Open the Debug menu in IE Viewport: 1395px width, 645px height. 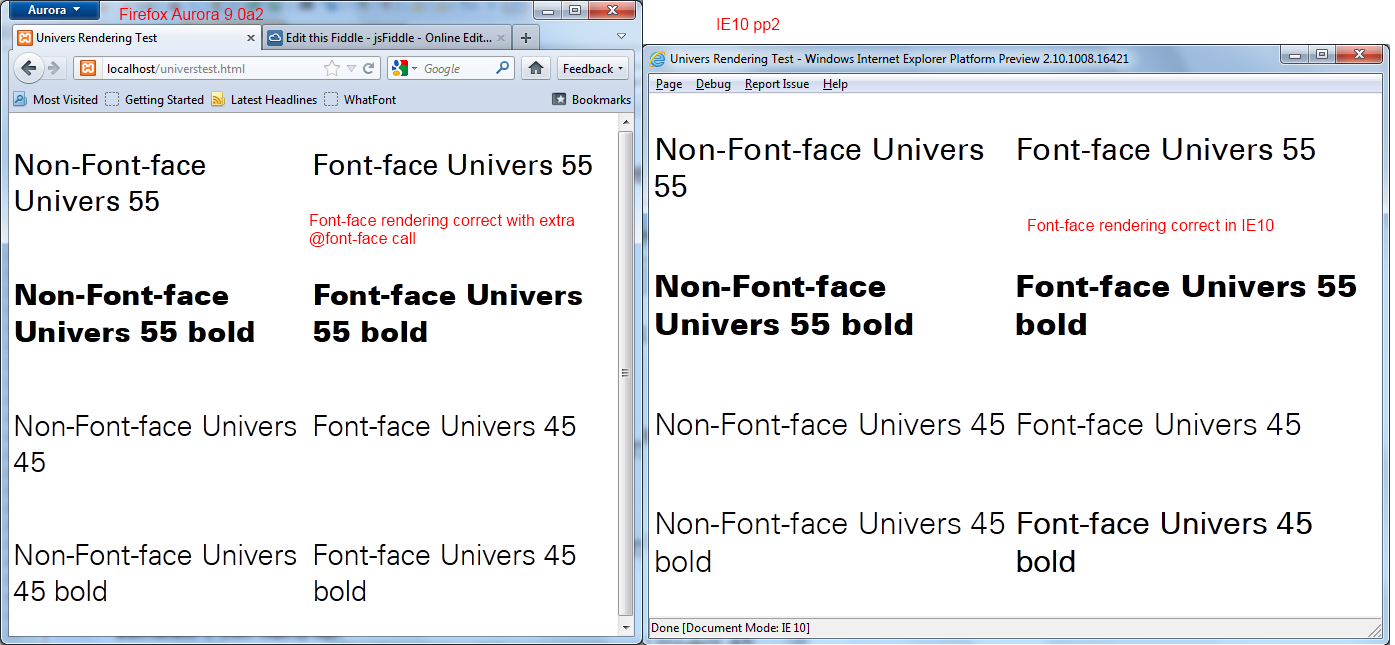[x=713, y=84]
